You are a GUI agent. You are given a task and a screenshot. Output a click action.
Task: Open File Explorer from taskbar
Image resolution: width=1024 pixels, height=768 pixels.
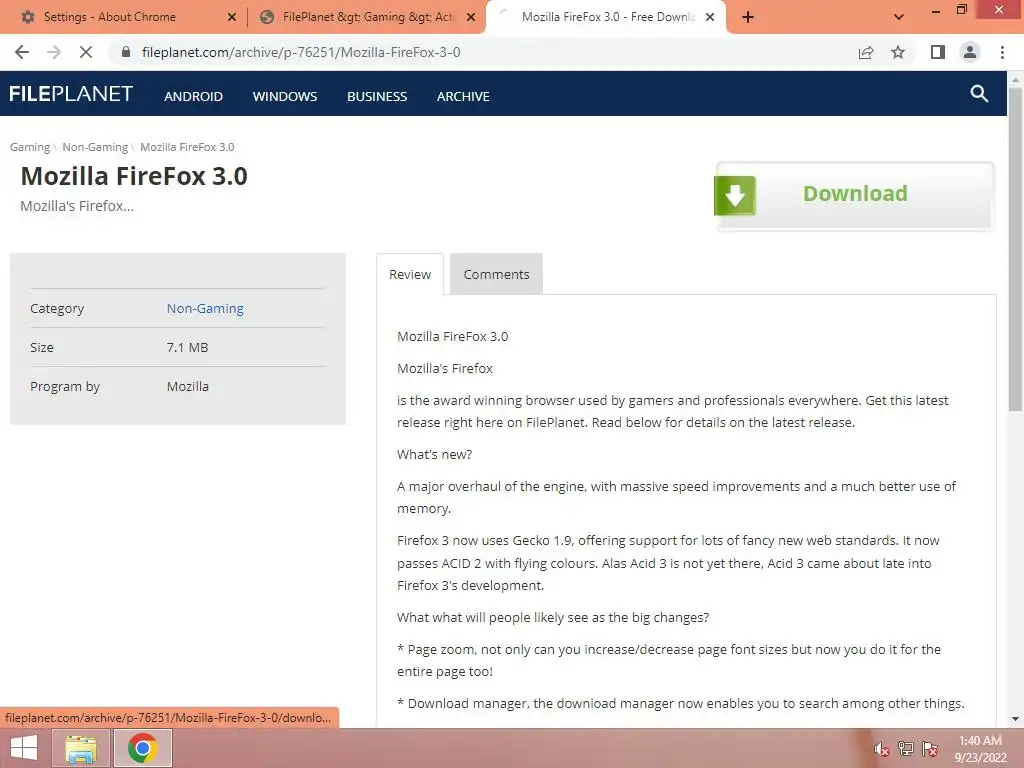tap(81, 748)
